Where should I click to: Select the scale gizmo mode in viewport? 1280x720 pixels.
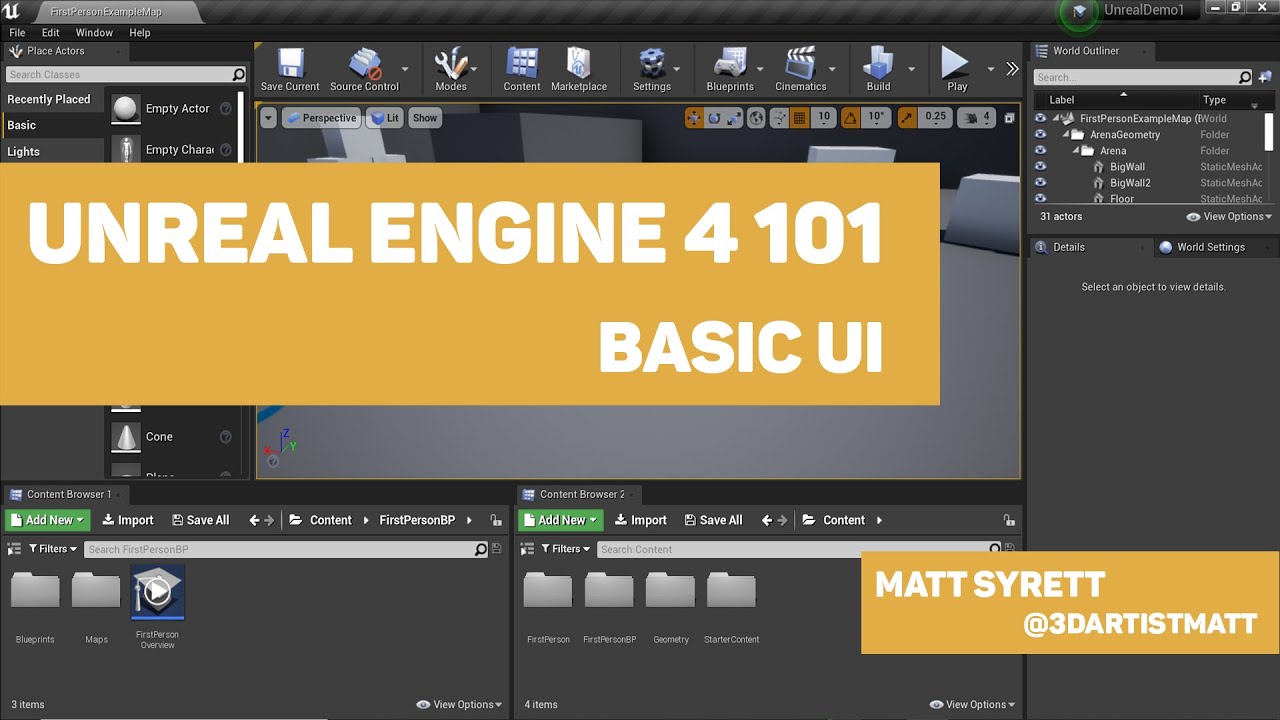[x=734, y=118]
